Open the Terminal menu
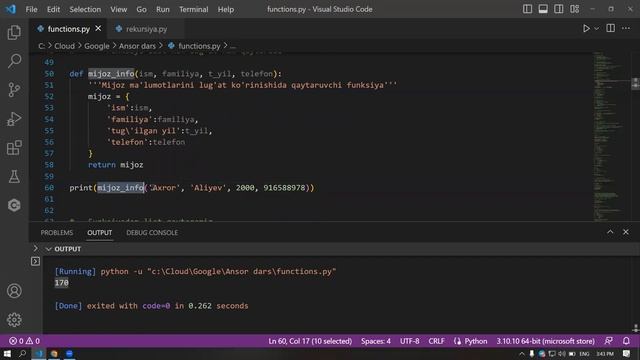 pos(193,9)
